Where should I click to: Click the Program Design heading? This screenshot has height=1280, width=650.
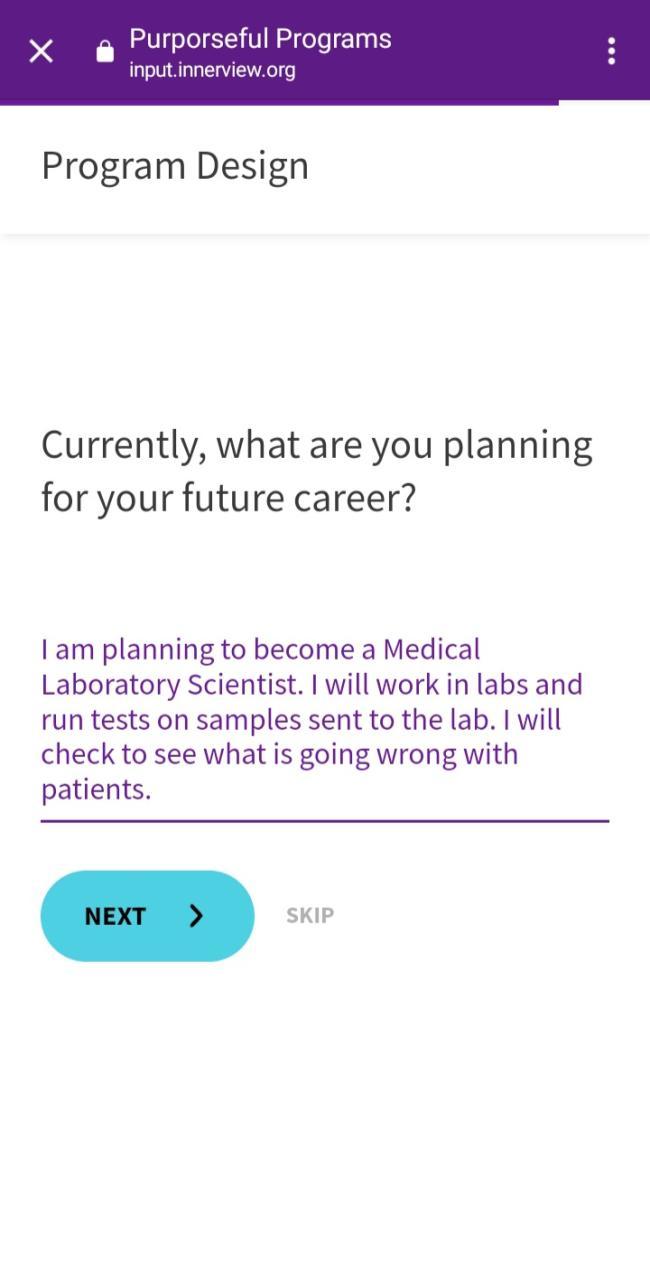pyautogui.click(x=175, y=166)
